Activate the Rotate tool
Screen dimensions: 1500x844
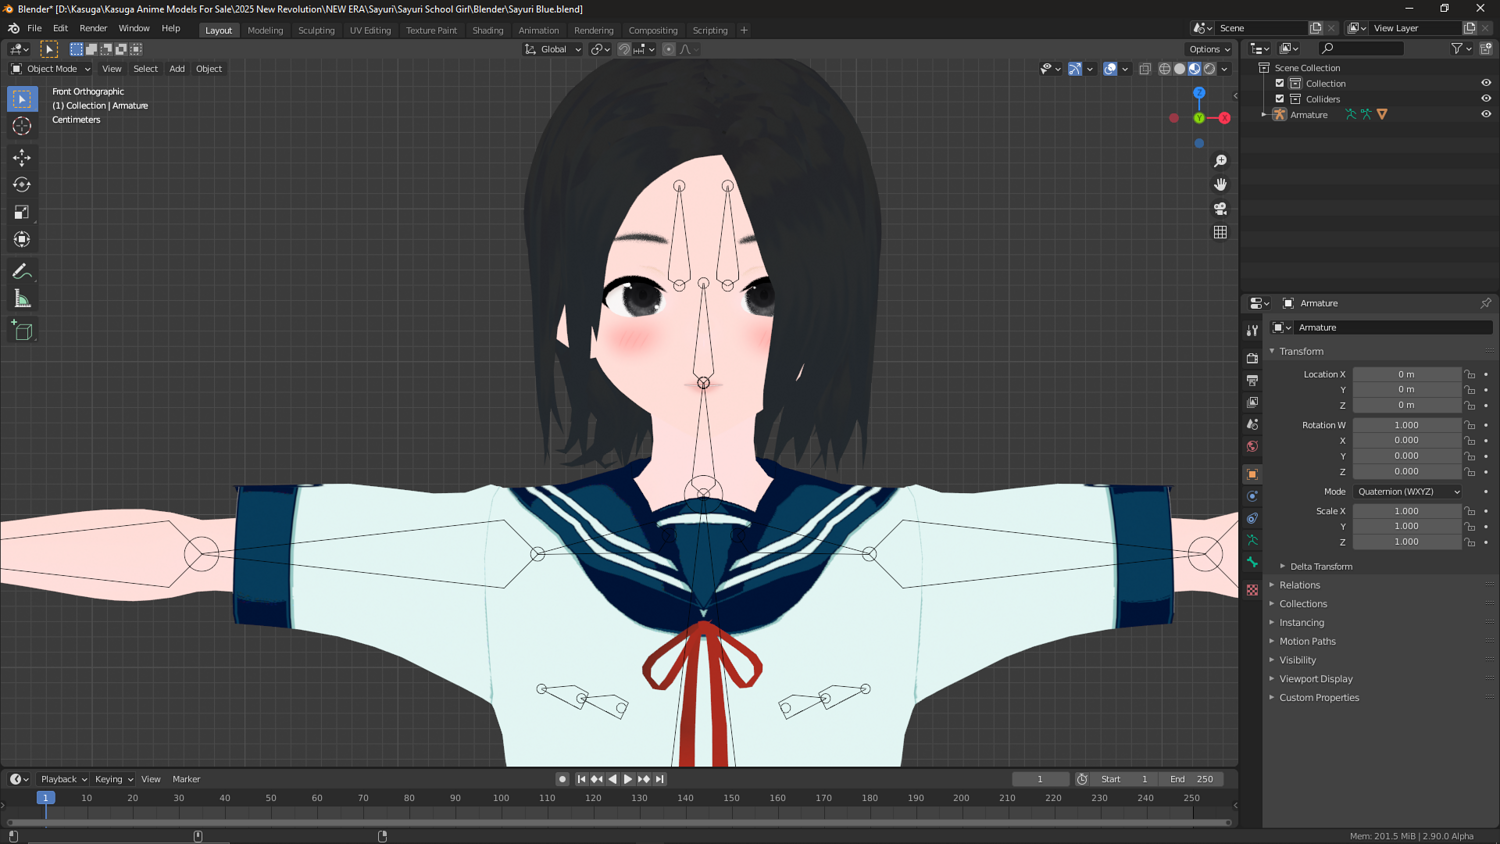click(22, 185)
